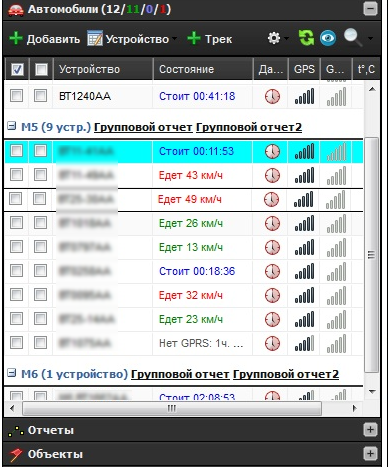Screen dimensions: 388x467
Task: Click clock icon in Едет 23 км/ч row
Action: pos(272,319)
